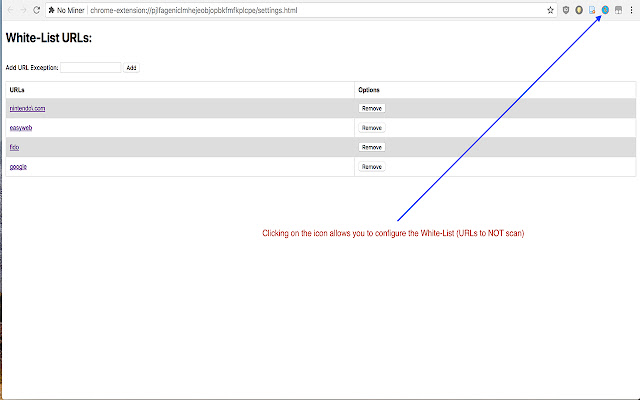The image size is (640, 400).
Task: Open the gray shield extension icon
Action: (x=566, y=10)
